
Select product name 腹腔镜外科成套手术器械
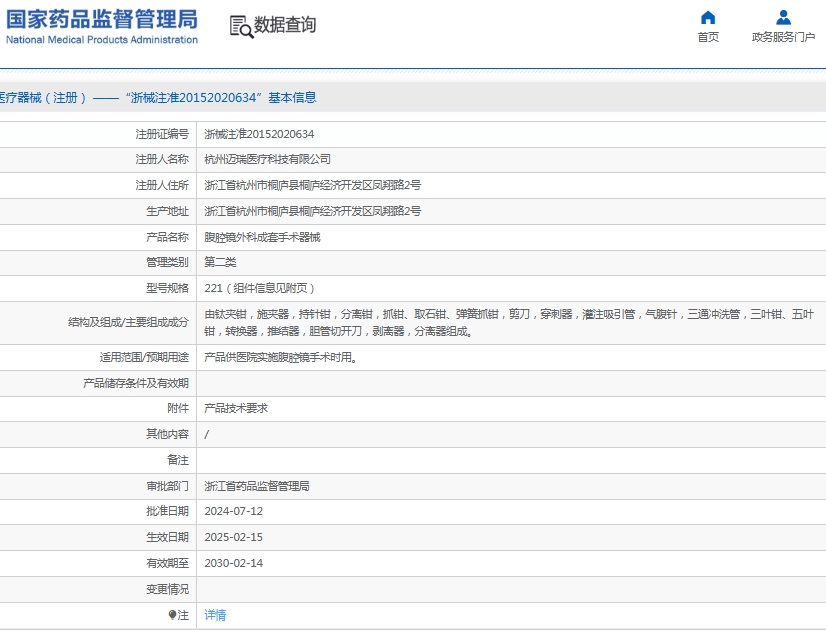(x=262, y=237)
